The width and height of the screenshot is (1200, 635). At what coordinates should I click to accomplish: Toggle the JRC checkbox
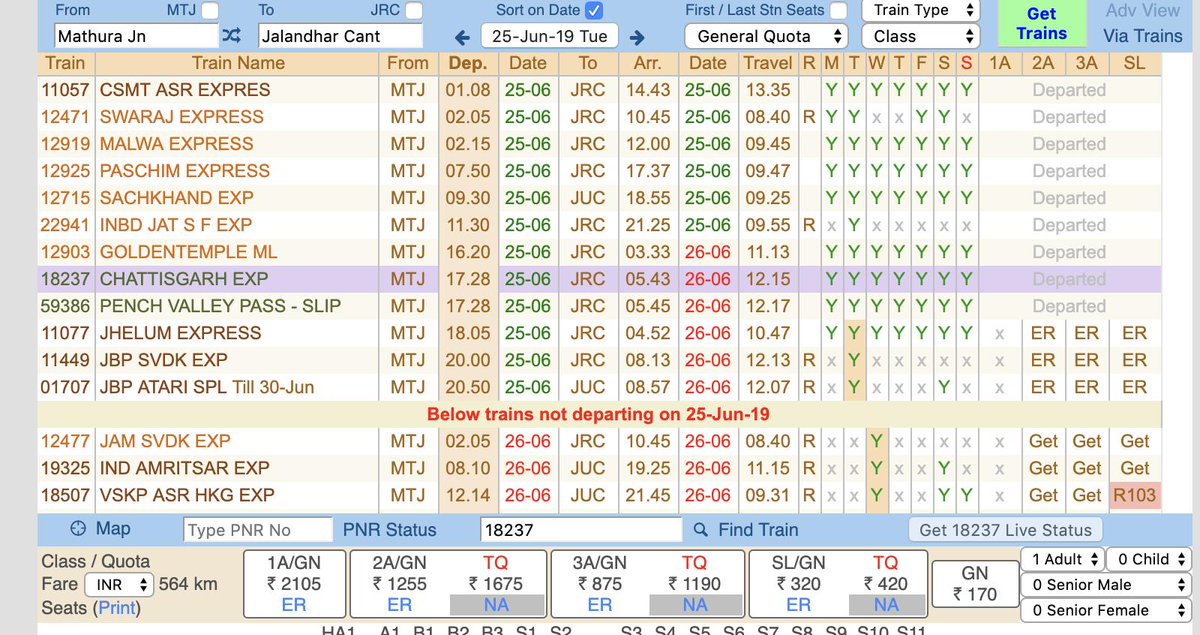(413, 11)
